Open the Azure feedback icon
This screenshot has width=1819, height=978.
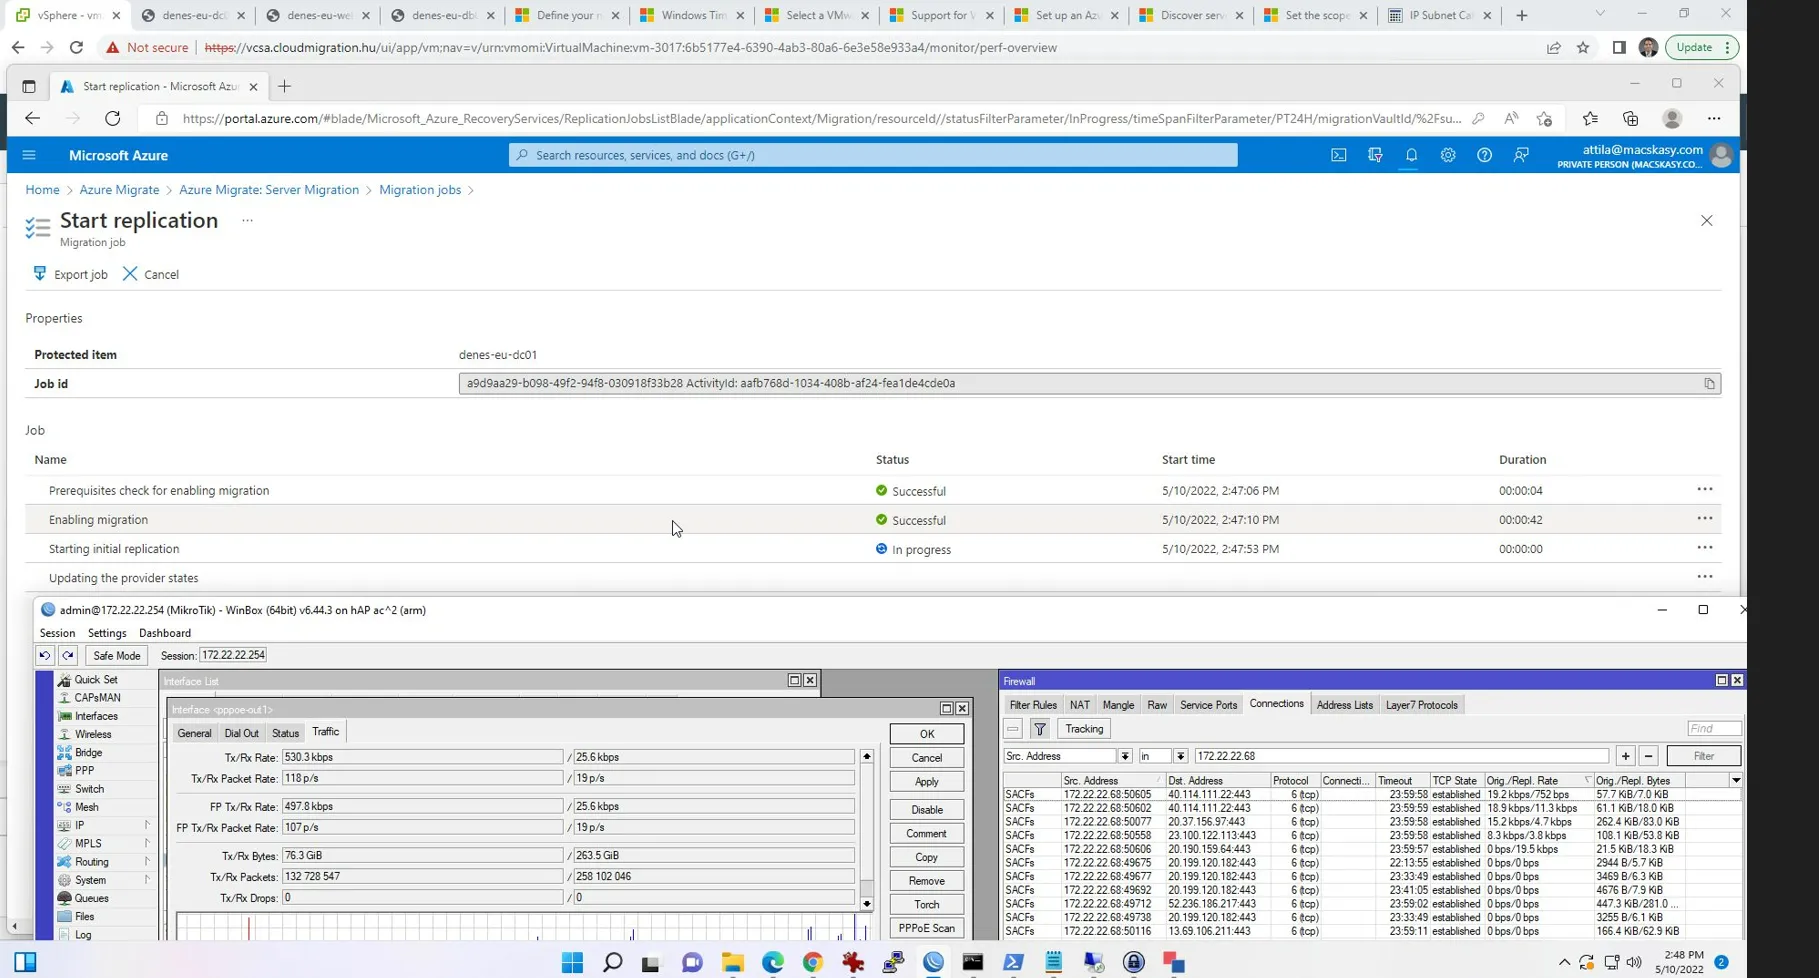click(x=1521, y=155)
